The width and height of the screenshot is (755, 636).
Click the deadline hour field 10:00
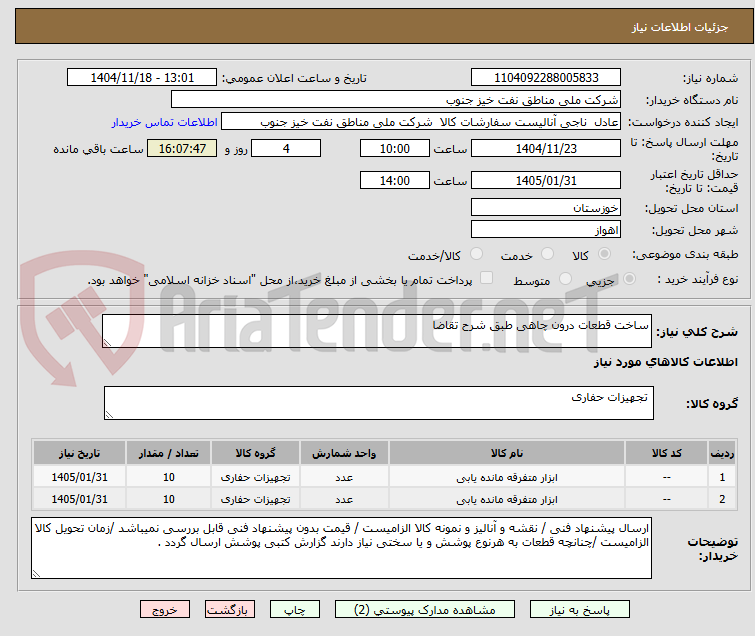point(395,148)
